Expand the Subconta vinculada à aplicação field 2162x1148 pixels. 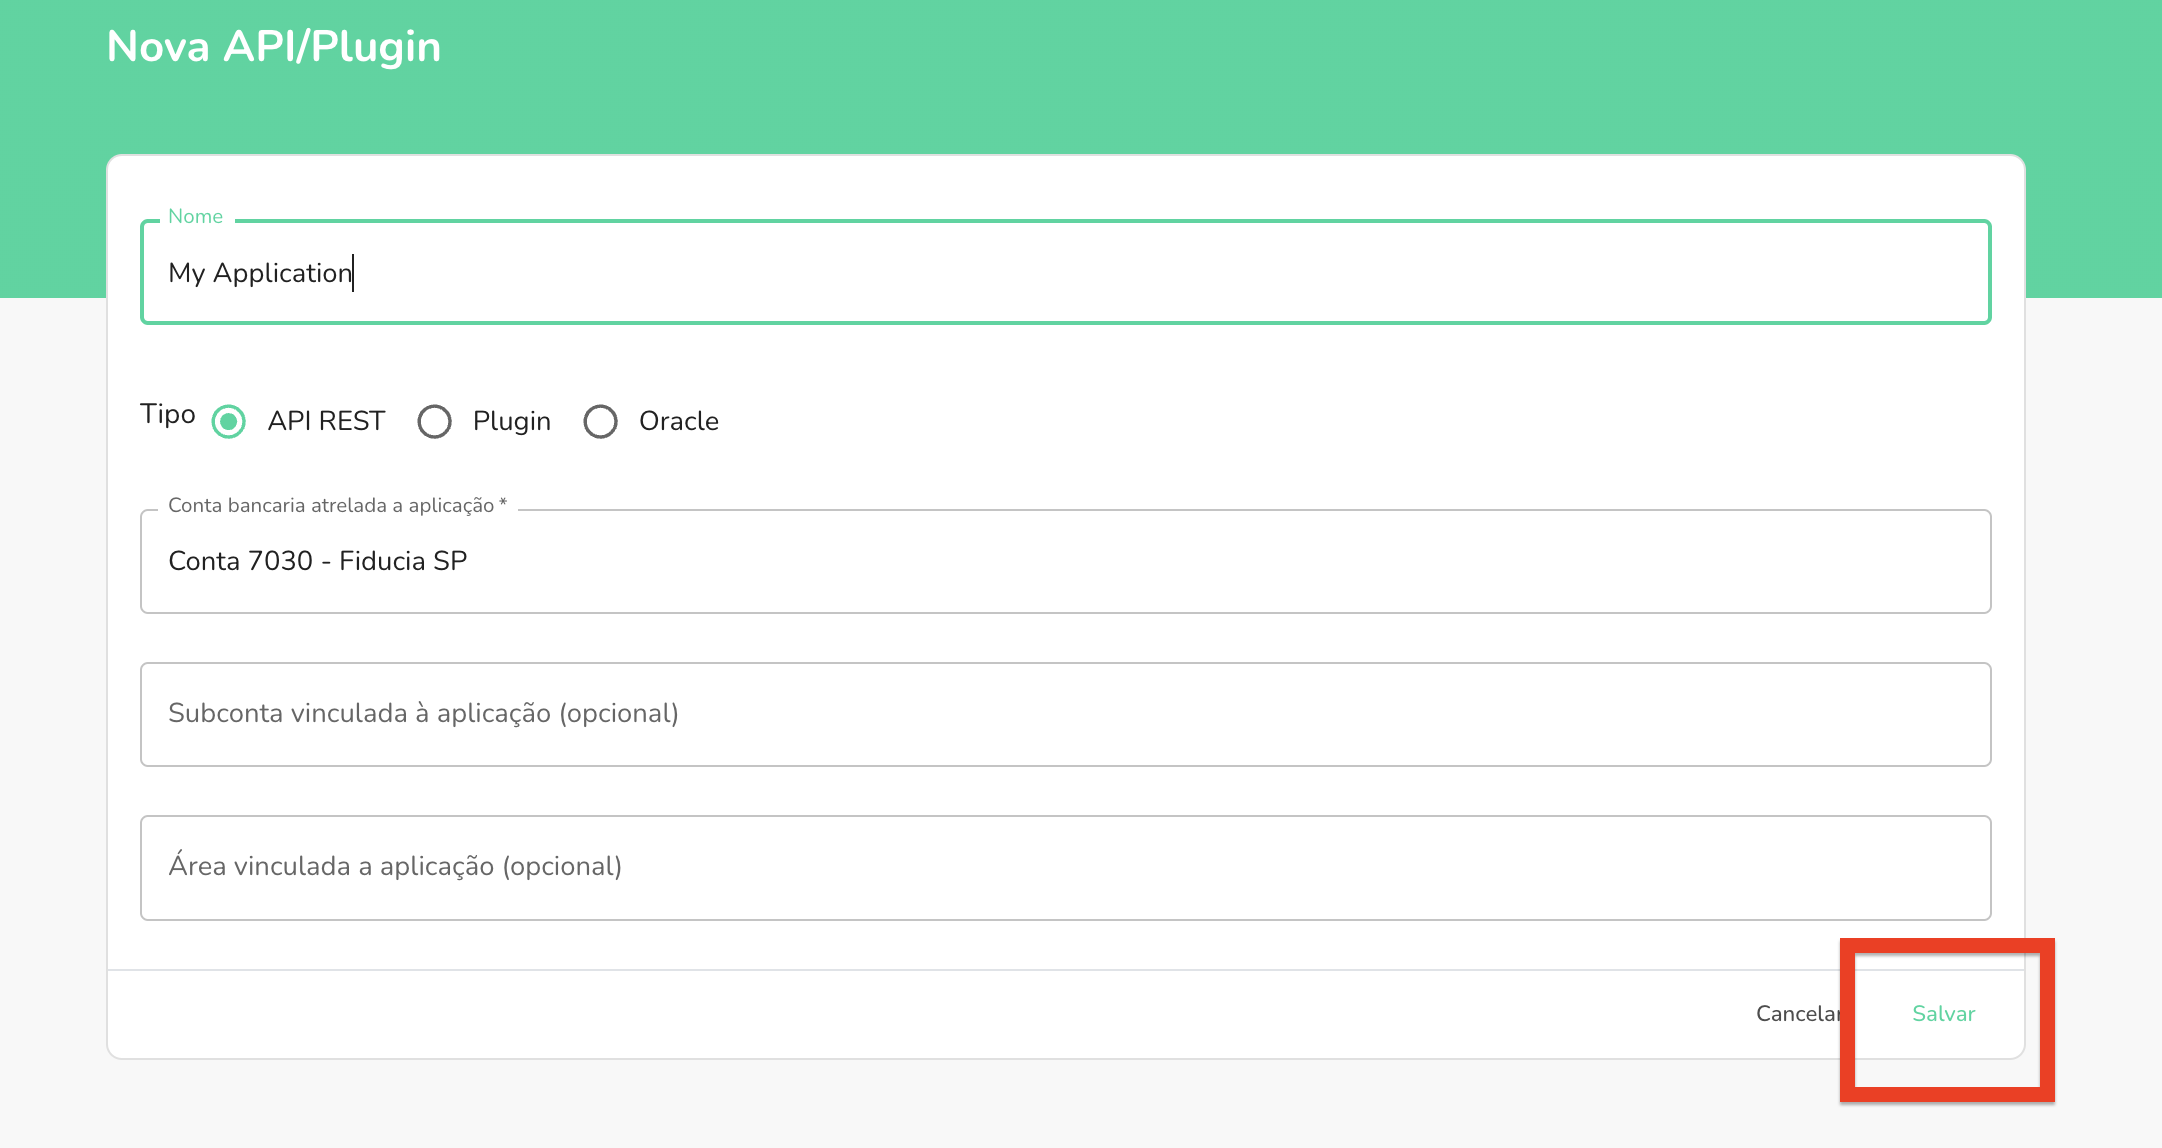(x=1065, y=714)
